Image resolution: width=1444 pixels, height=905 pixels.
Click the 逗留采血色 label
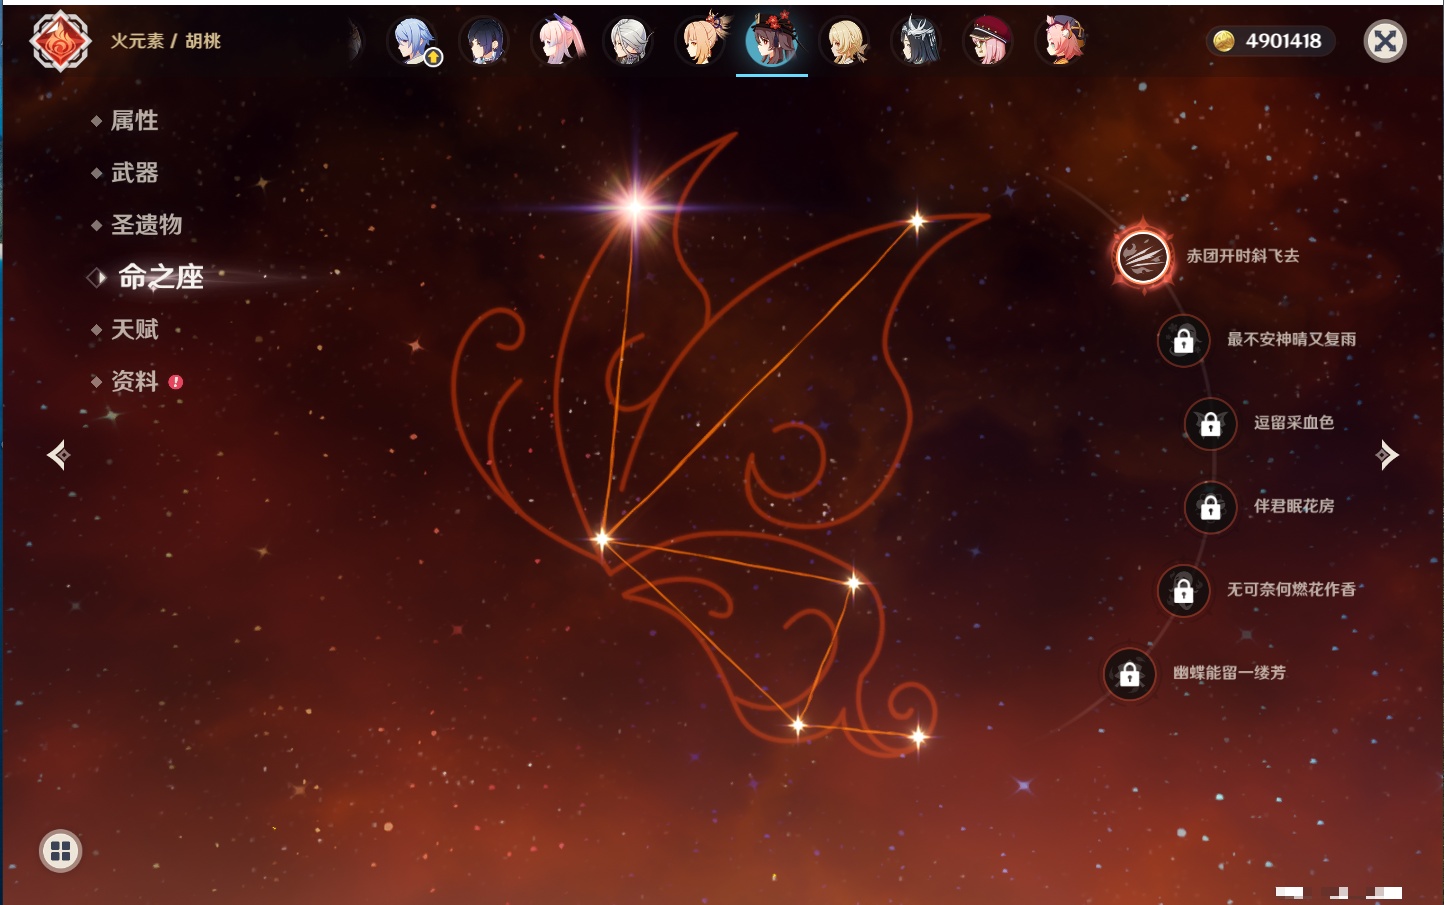tap(1294, 422)
